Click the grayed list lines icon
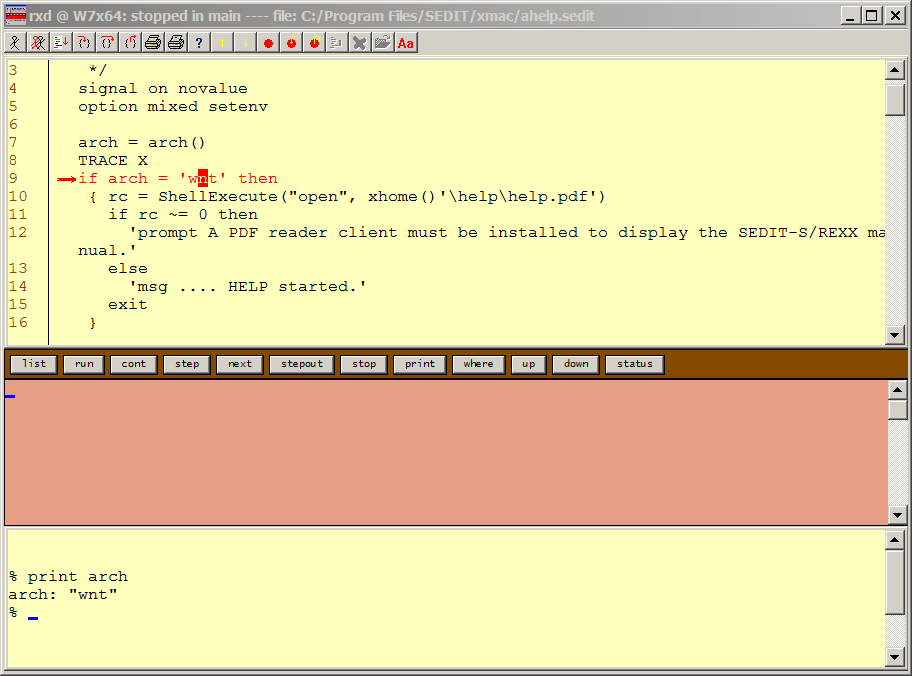Screen dimensions: 912x676 coord(336,42)
